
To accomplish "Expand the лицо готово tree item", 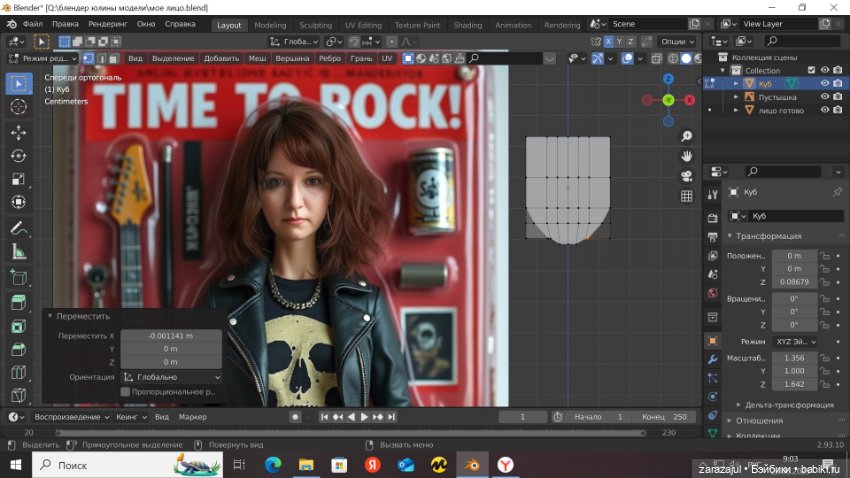I will pos(736,110).
